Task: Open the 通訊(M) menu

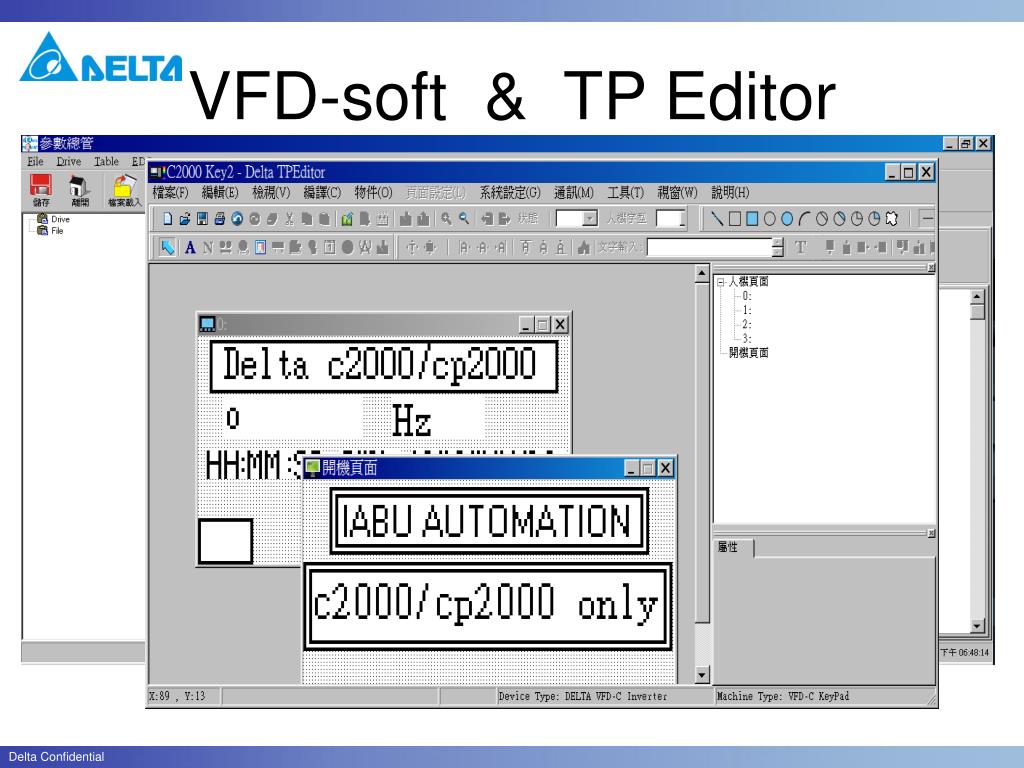Action: 573,193
